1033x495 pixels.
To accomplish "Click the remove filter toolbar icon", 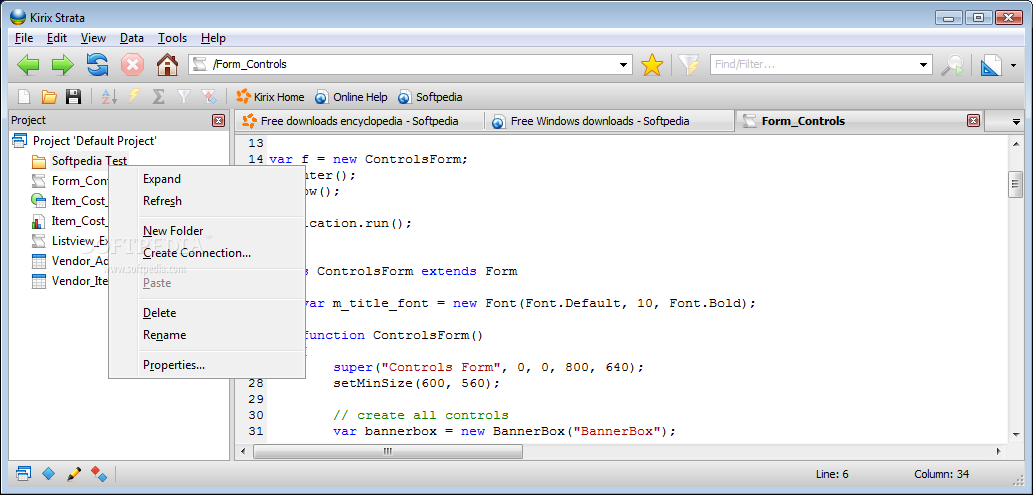I will tap(209, 97).
